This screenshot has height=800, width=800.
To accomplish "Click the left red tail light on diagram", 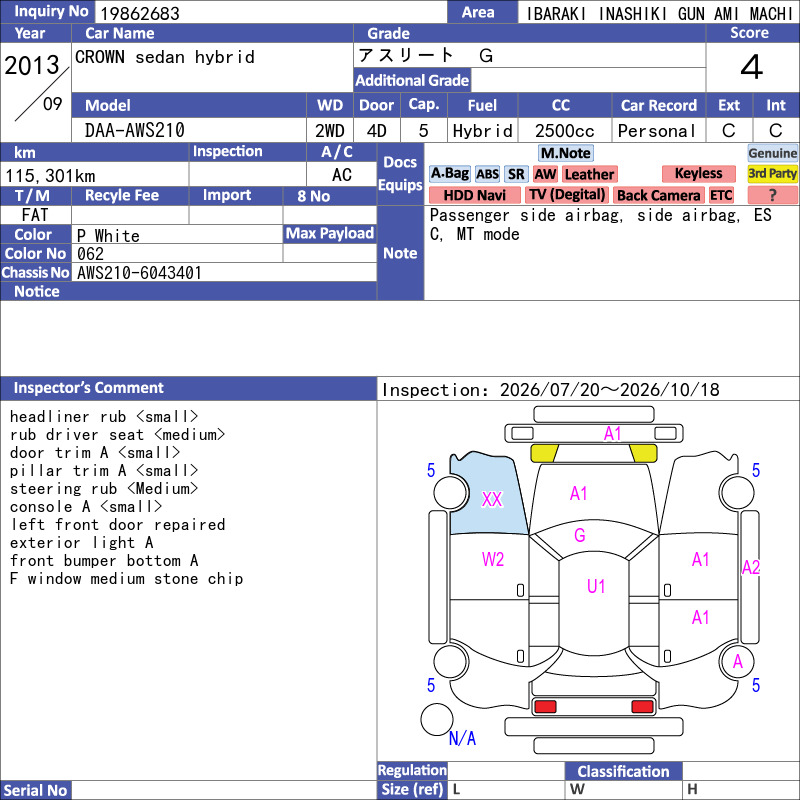I will point(545,707).
